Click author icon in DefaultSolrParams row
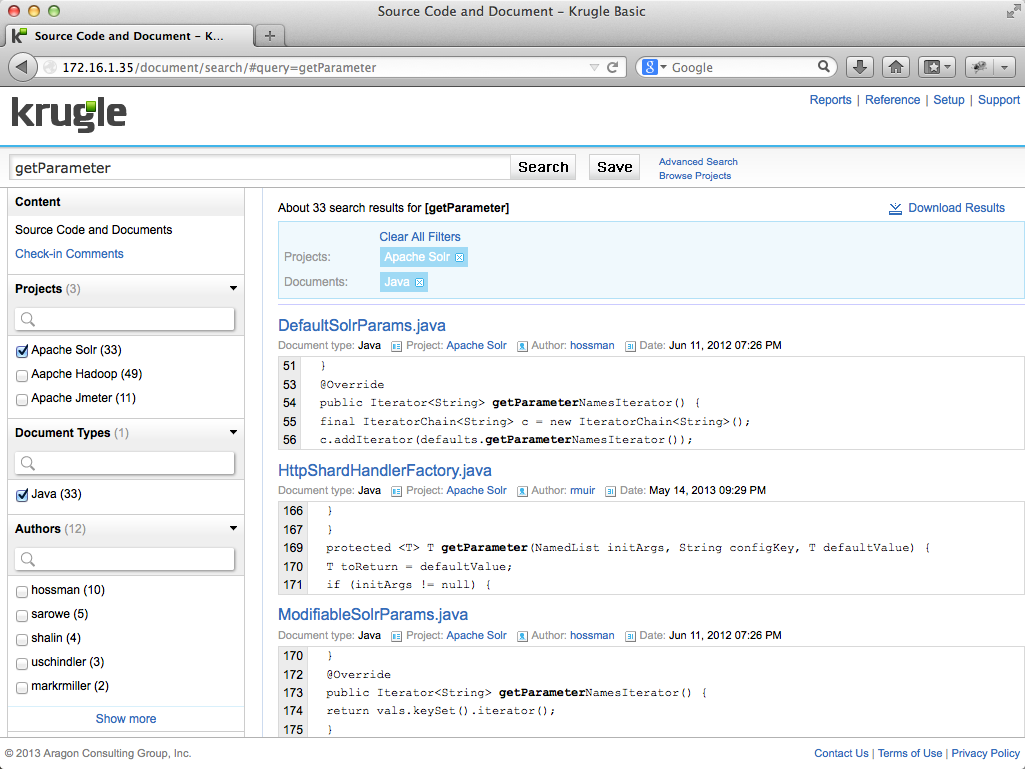The width and height of the screenshot is (1025, 769). [522, 346]
